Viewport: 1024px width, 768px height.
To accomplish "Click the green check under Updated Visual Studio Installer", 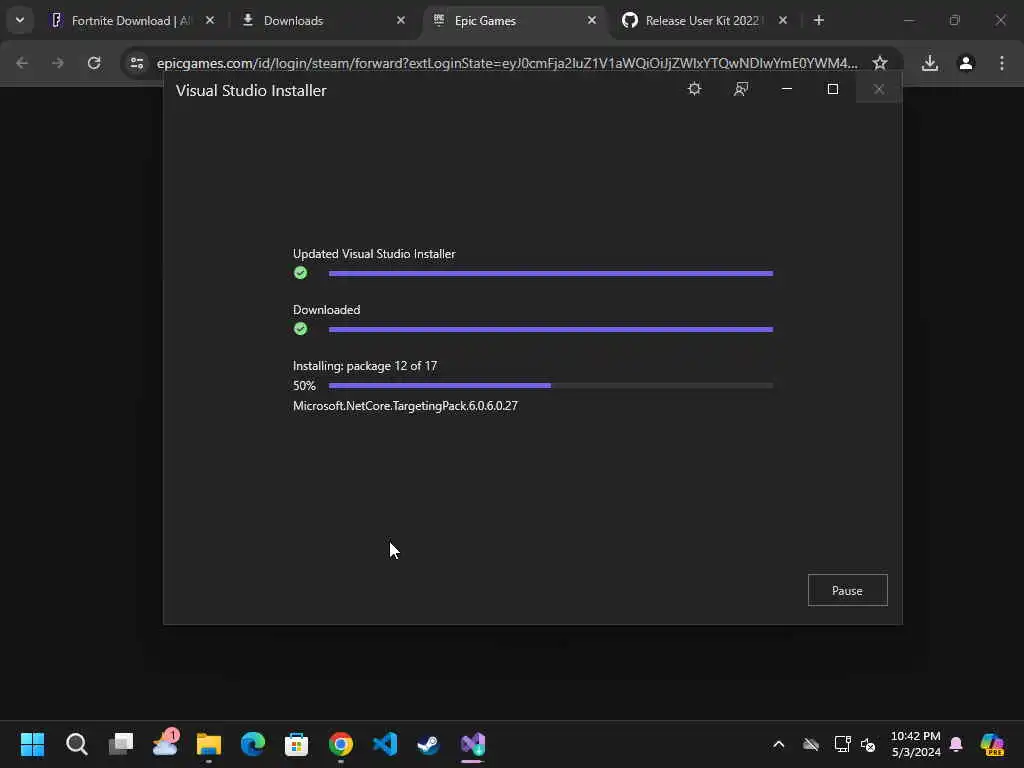I will tap(300, 272).
